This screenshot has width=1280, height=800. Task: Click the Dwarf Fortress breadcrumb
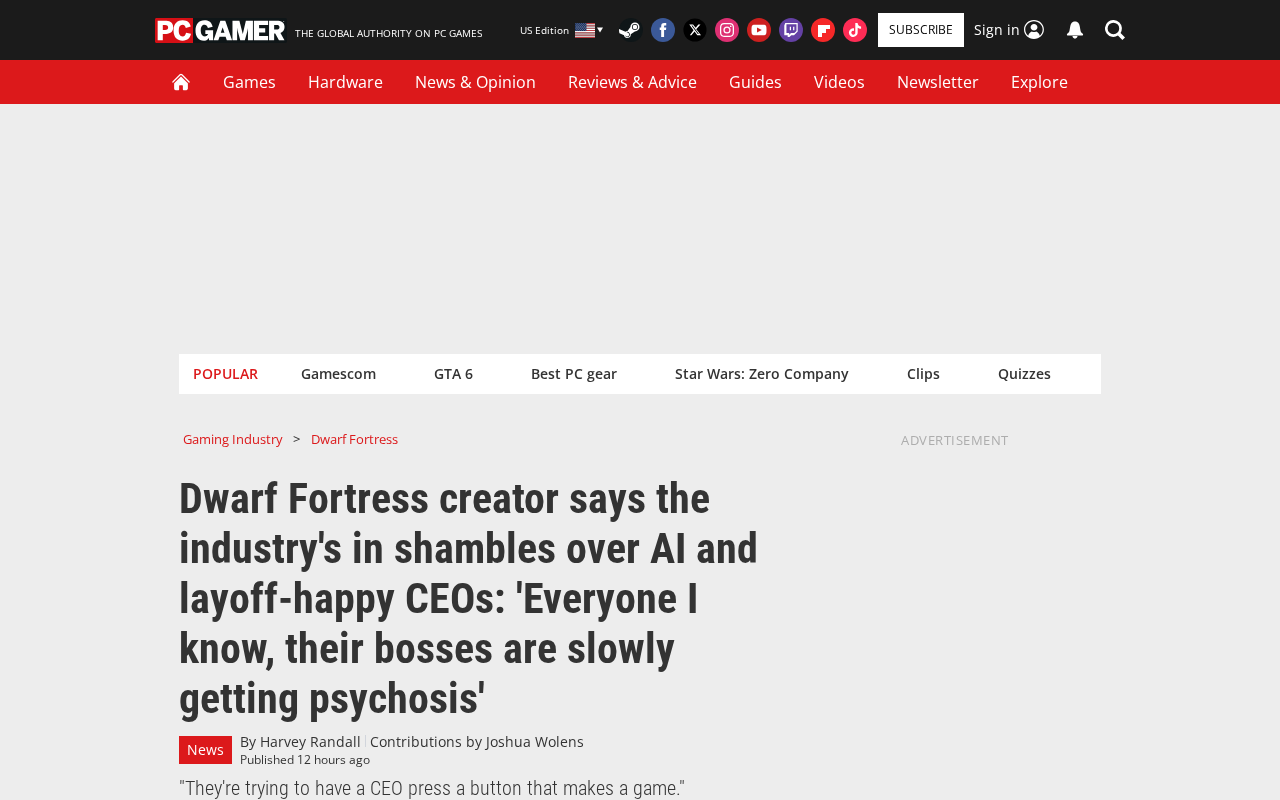click(x=354, y=439)
